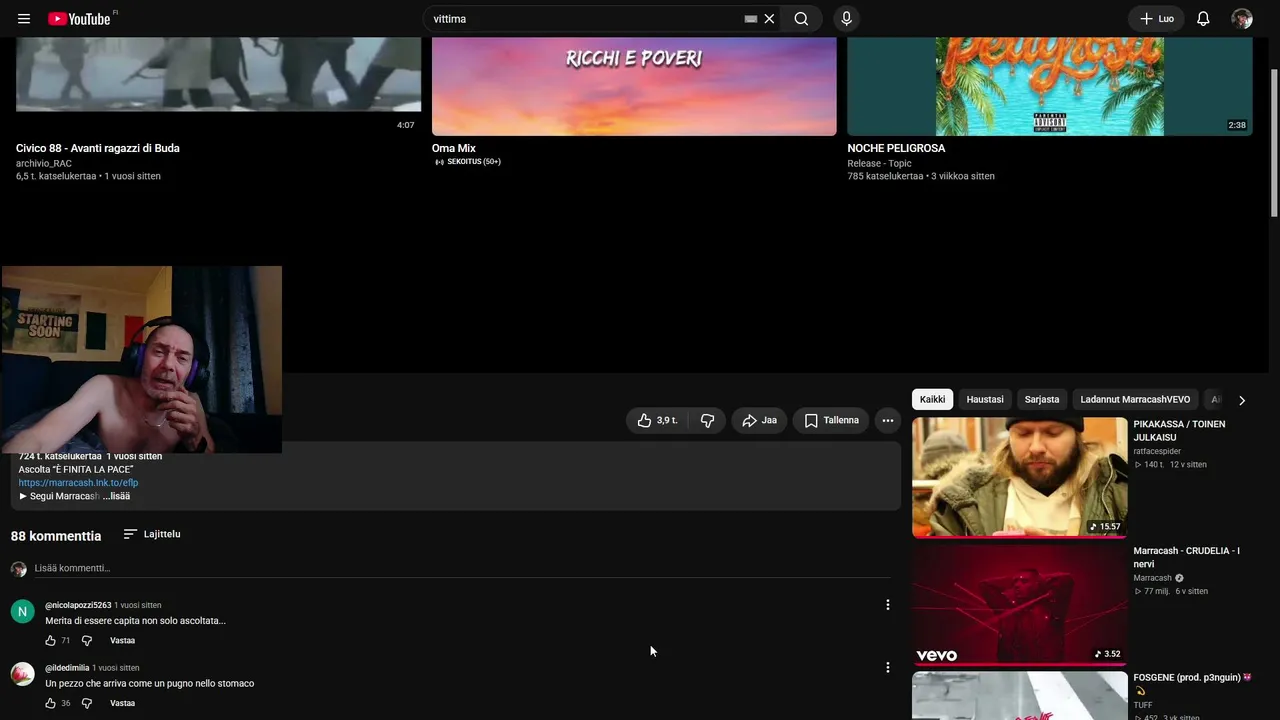Dislike the ildedimilia comment

click(86, 703)
